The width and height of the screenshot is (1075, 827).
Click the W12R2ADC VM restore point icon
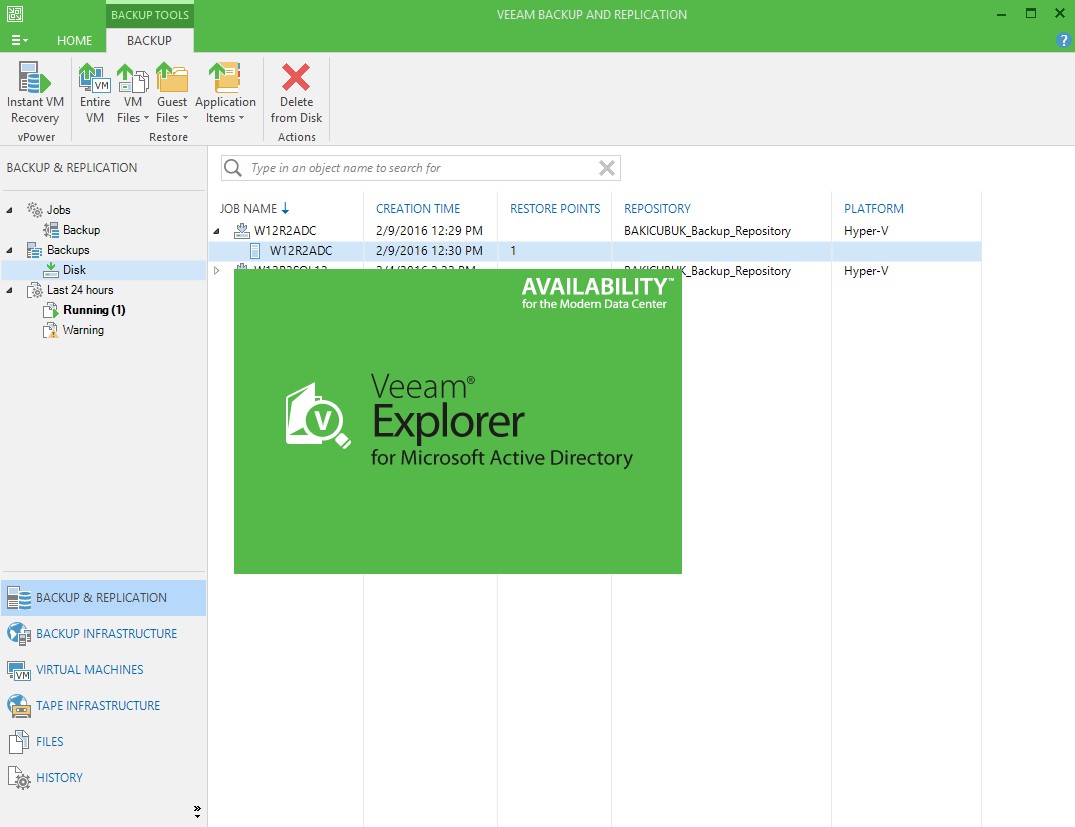[255, 250]
